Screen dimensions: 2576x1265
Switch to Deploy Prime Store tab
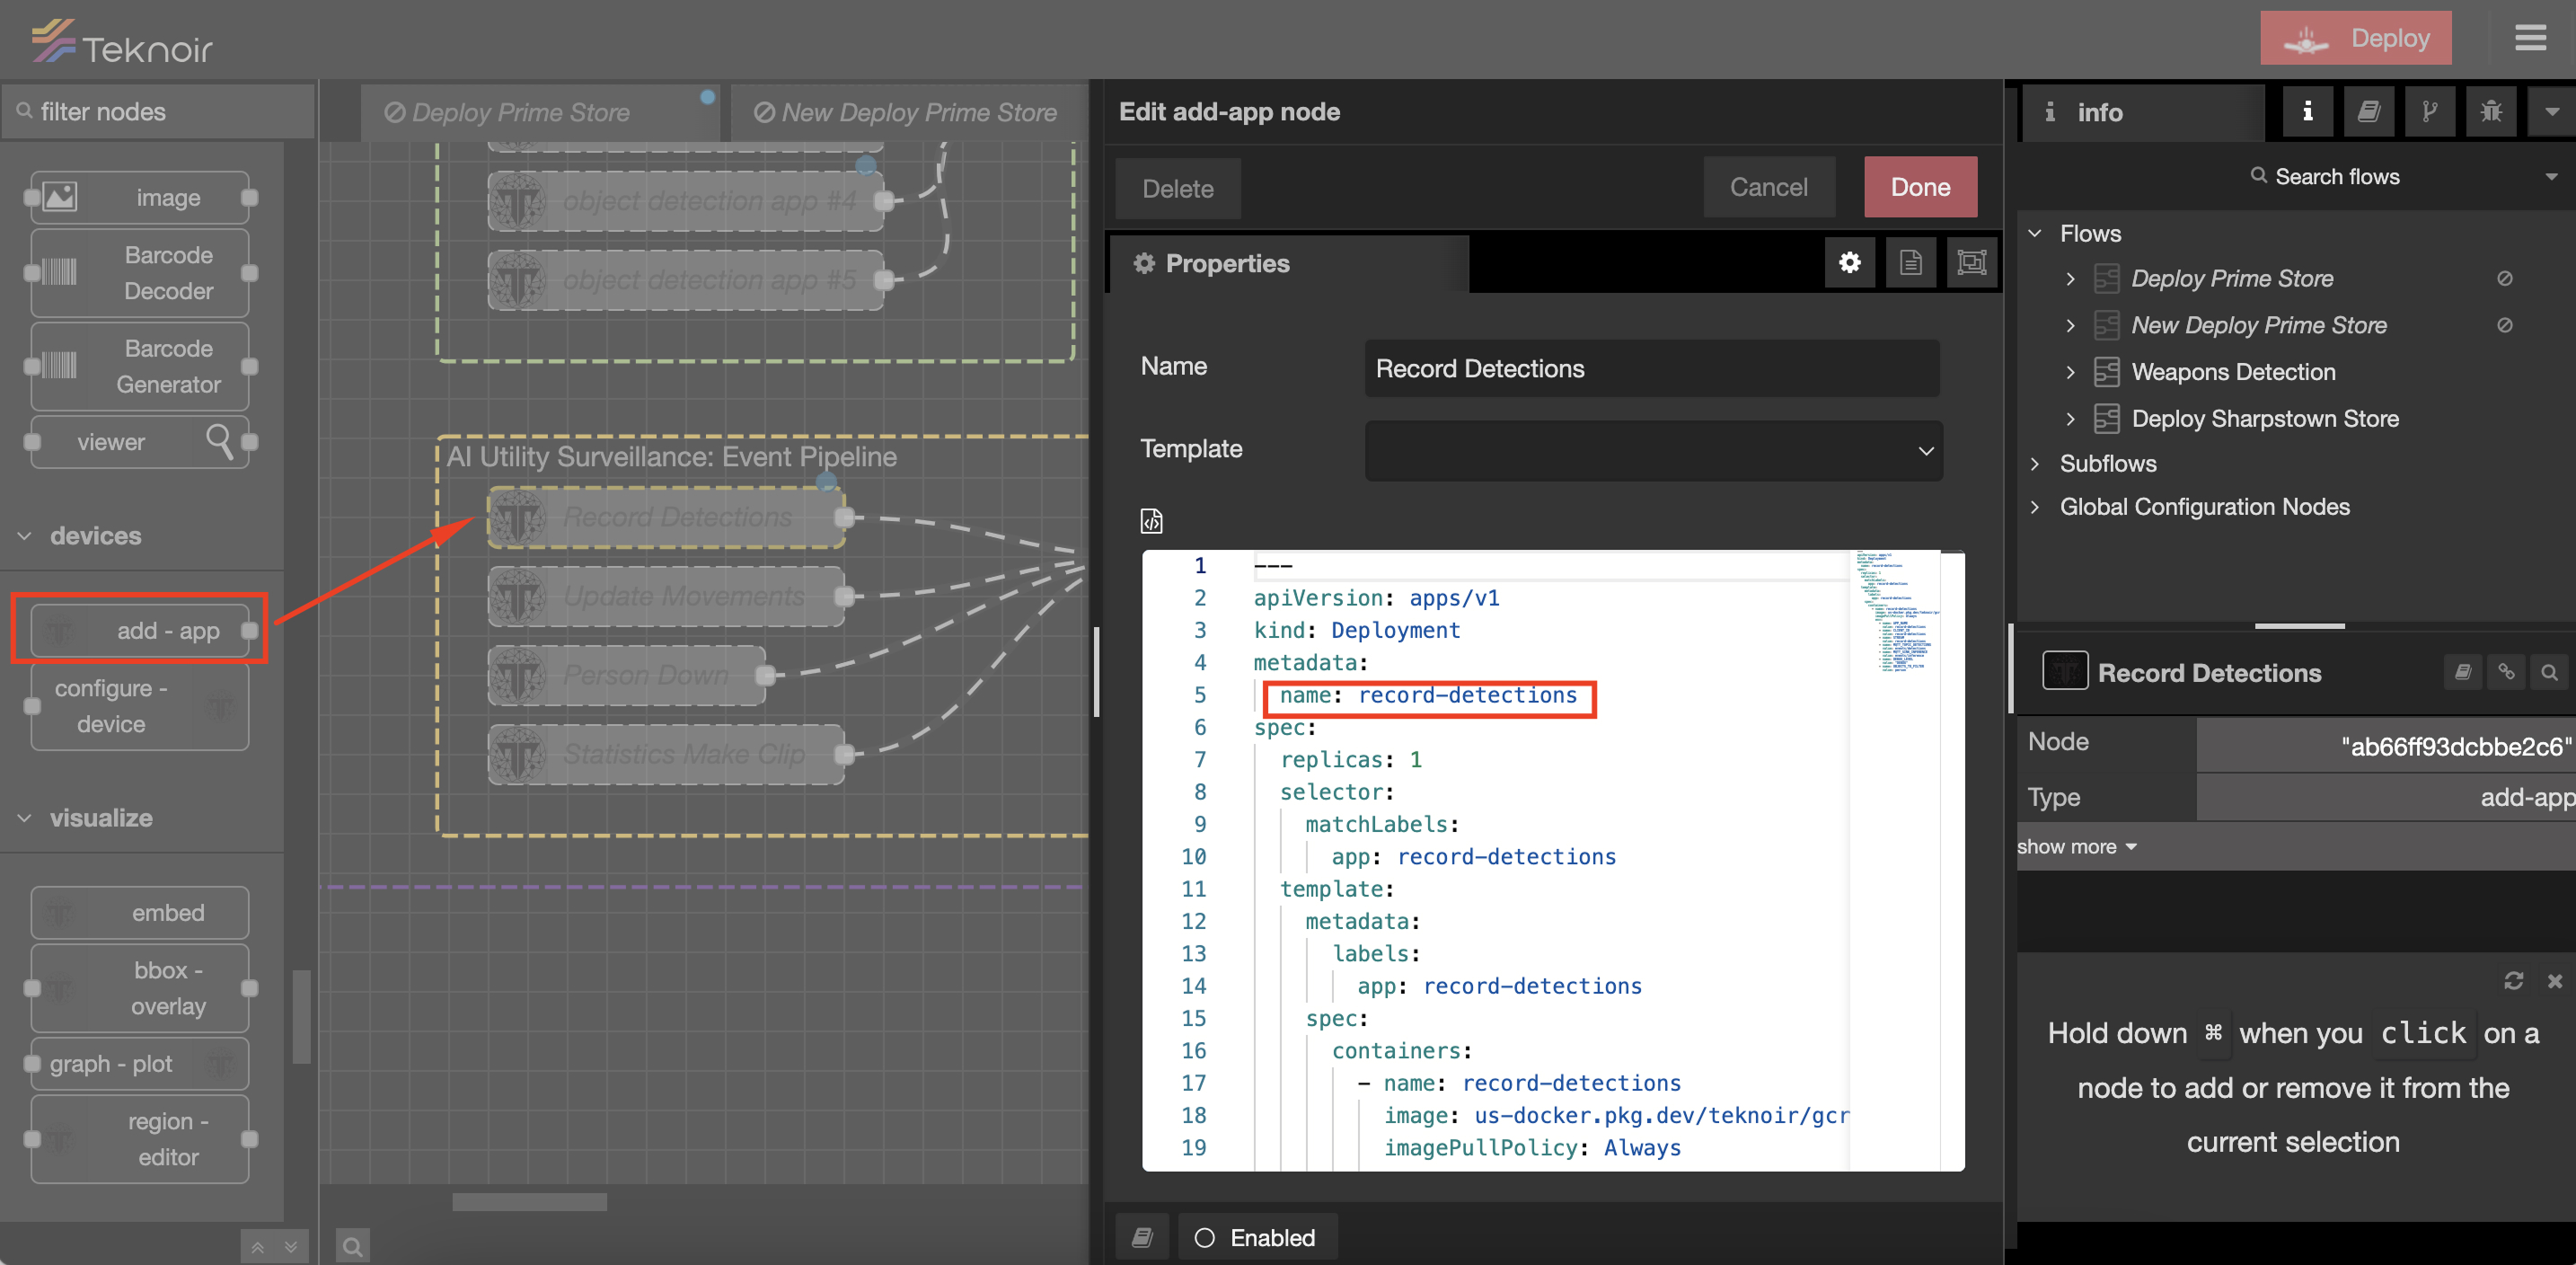(x=538, y=112)
